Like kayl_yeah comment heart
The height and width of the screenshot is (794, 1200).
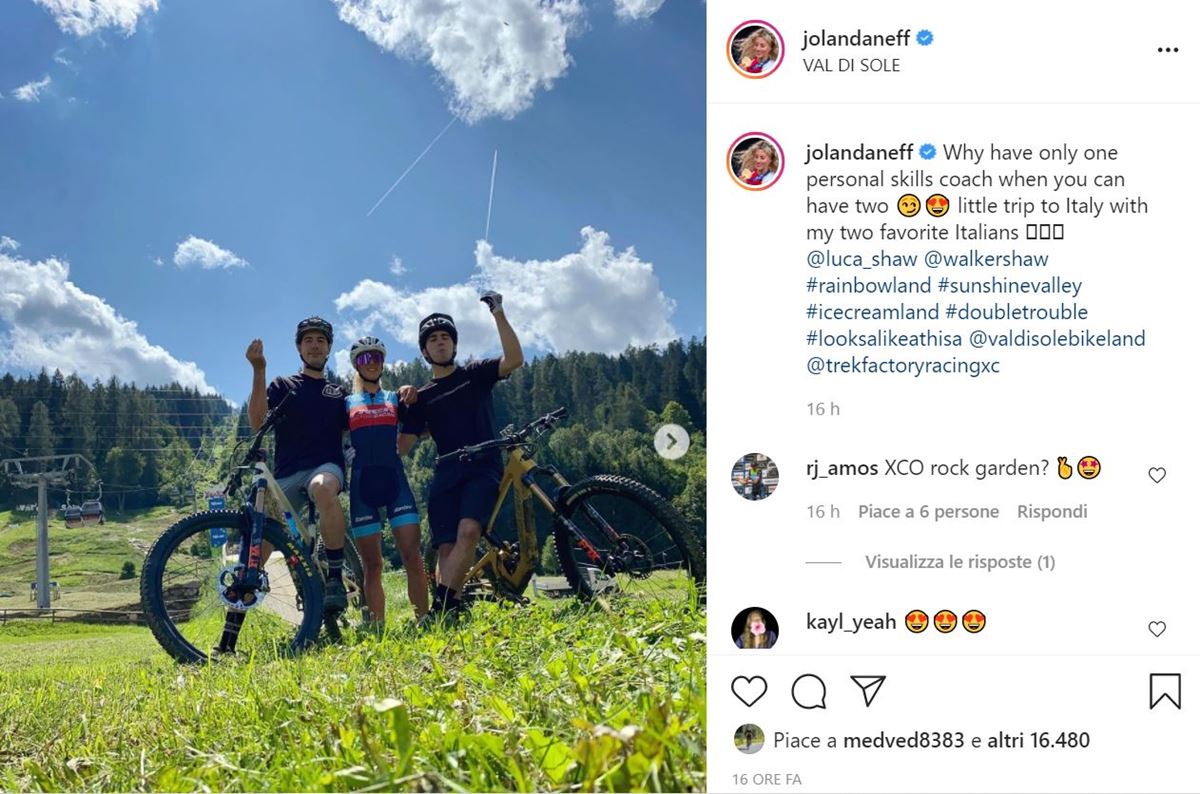coord(1157,629)
